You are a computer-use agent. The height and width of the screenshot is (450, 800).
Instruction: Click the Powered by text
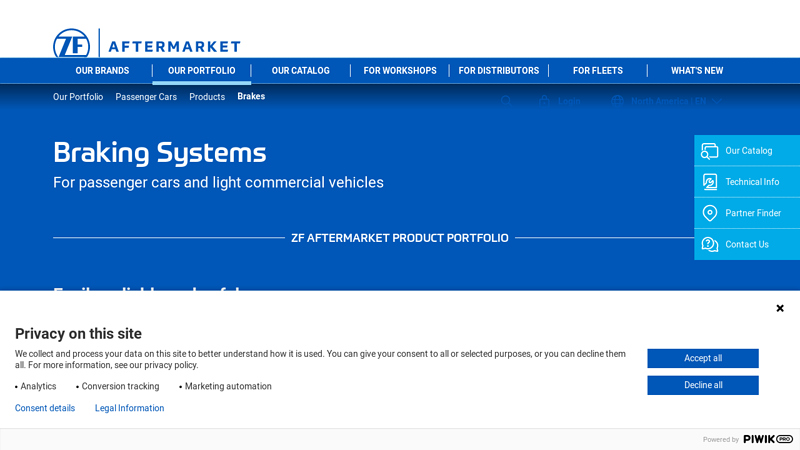click(720, 439)
